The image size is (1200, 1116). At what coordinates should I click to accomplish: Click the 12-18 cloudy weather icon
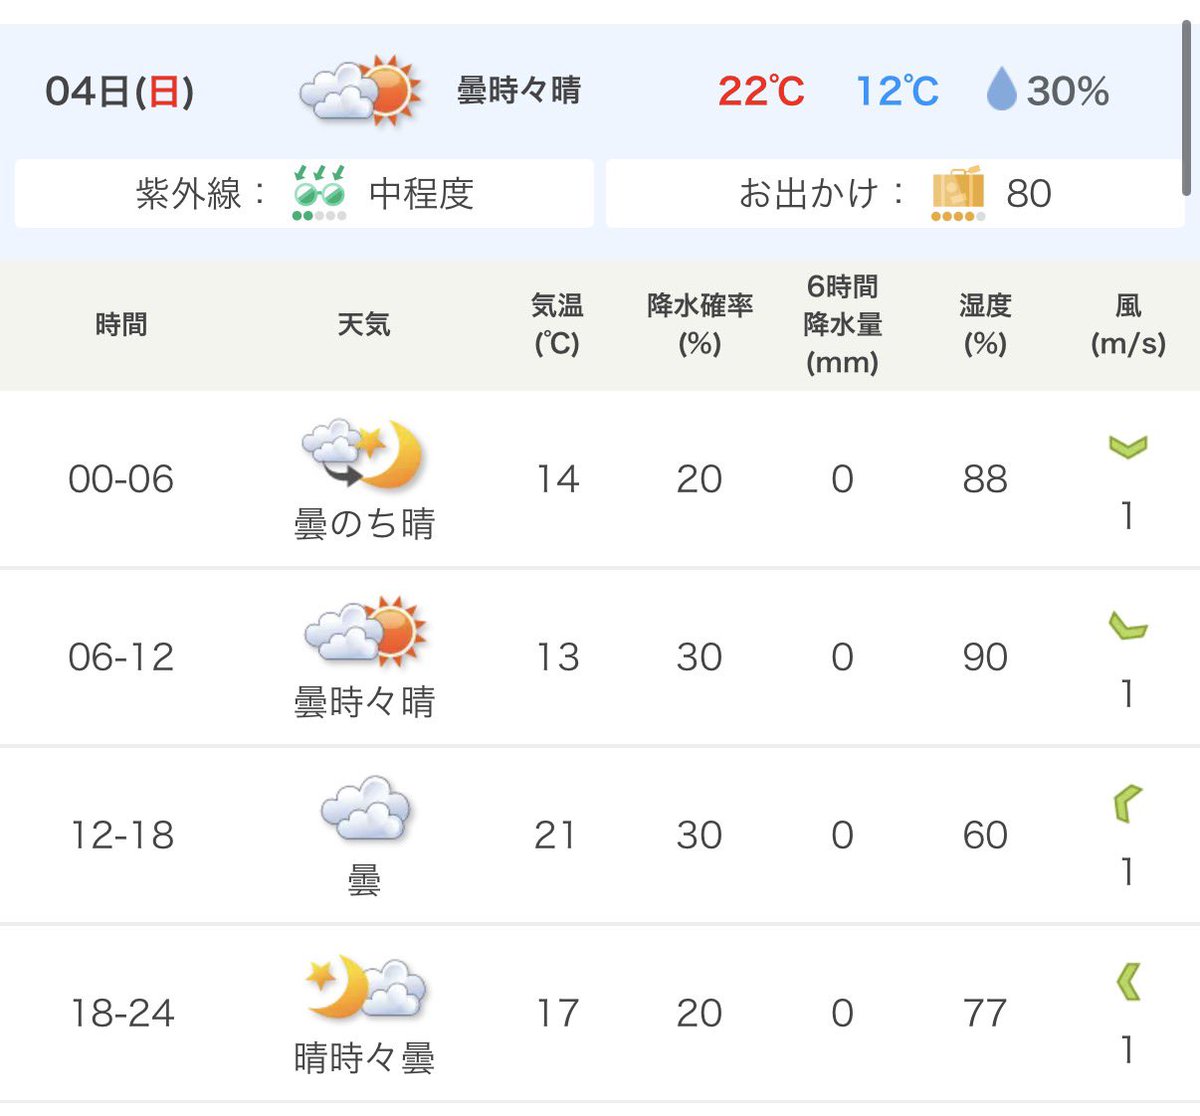click(365, 807)
